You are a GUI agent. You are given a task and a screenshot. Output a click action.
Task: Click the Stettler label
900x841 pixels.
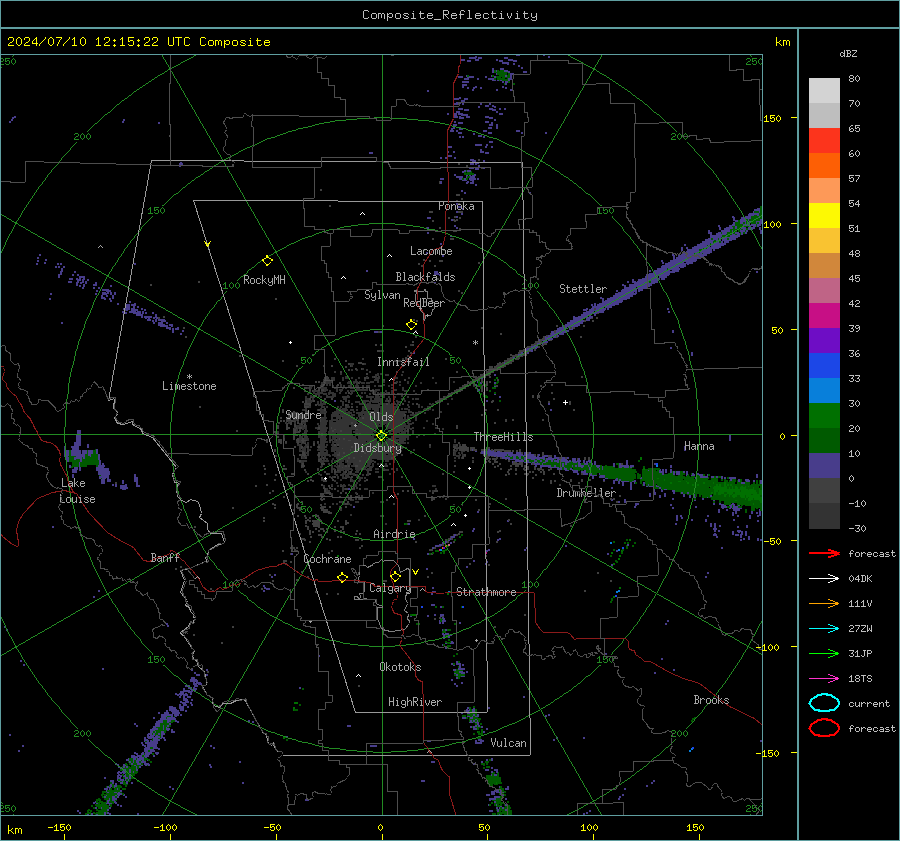[x=583, y=289]
